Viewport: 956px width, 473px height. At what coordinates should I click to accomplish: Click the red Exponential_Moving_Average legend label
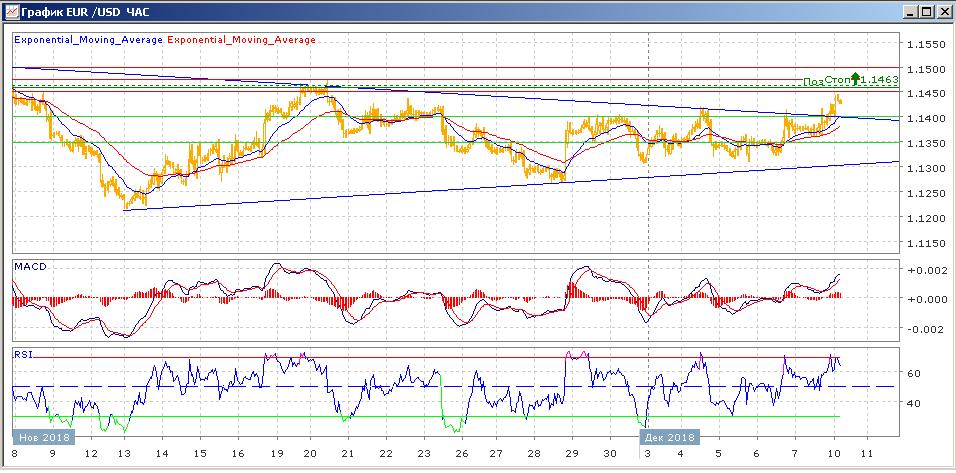click(241, 40)
